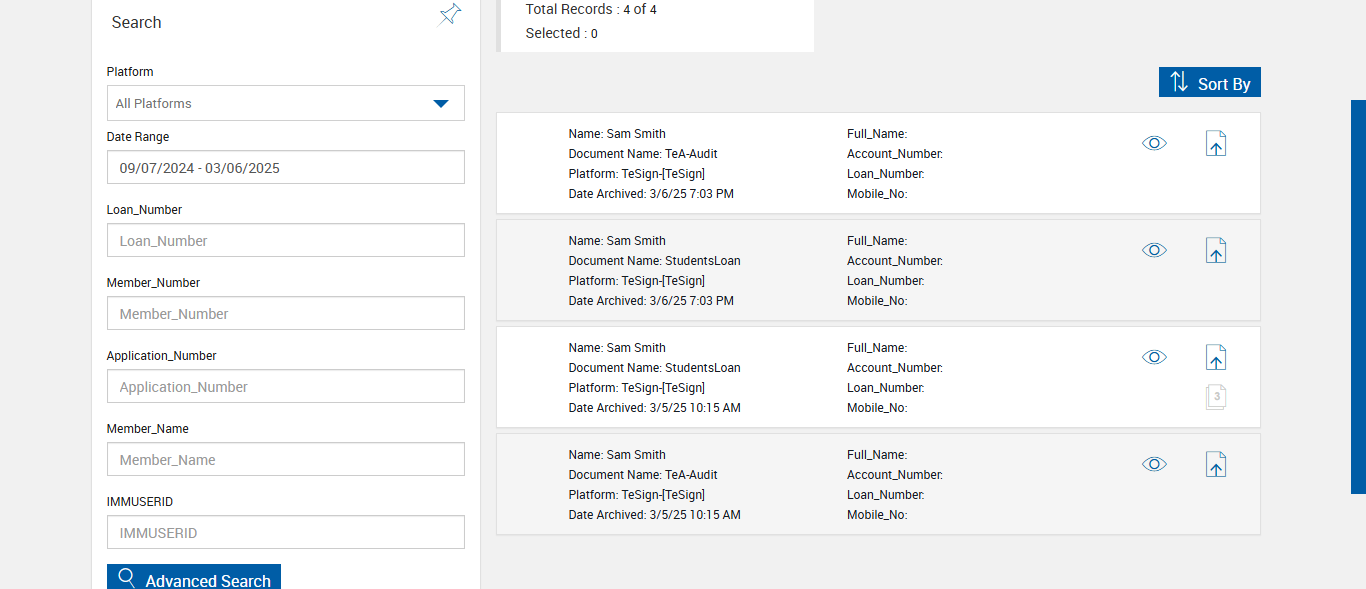Click into the Application_Number field

tap(285, 387)
